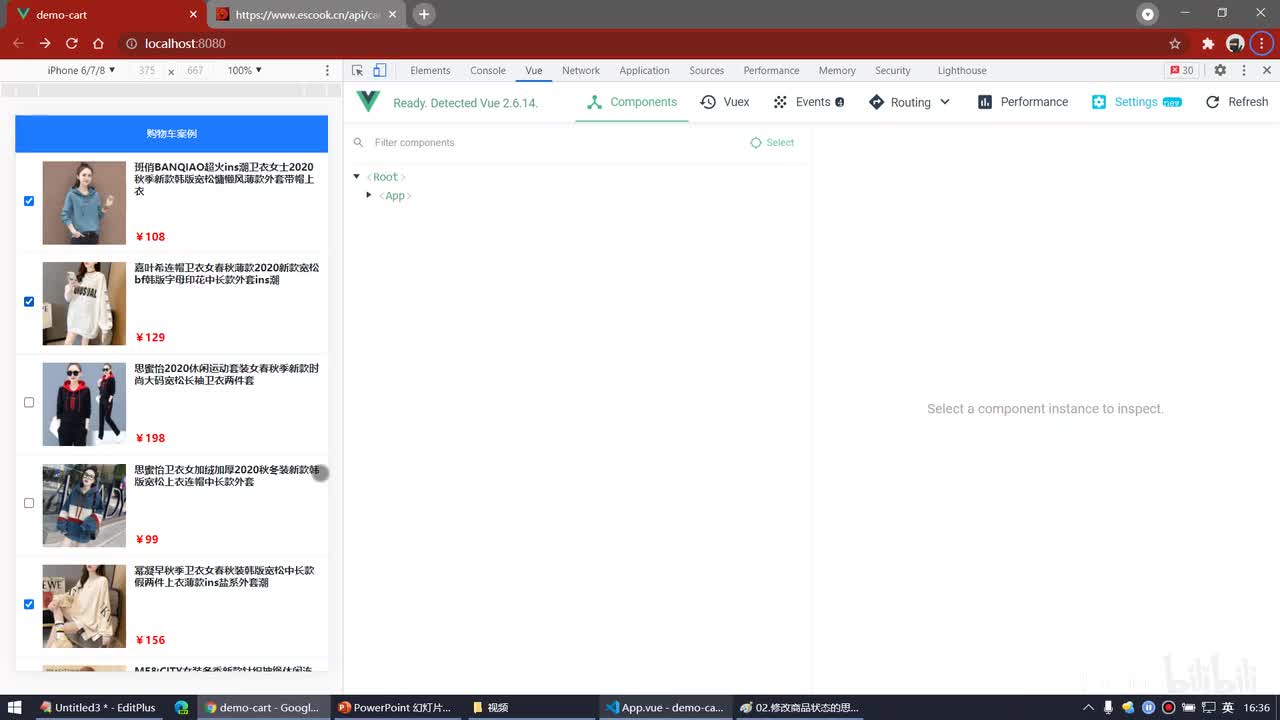Open the Vue Performance tab
Viewport: 1280px width, 720px height.
pyautogui.click(x=1023, y=102)
